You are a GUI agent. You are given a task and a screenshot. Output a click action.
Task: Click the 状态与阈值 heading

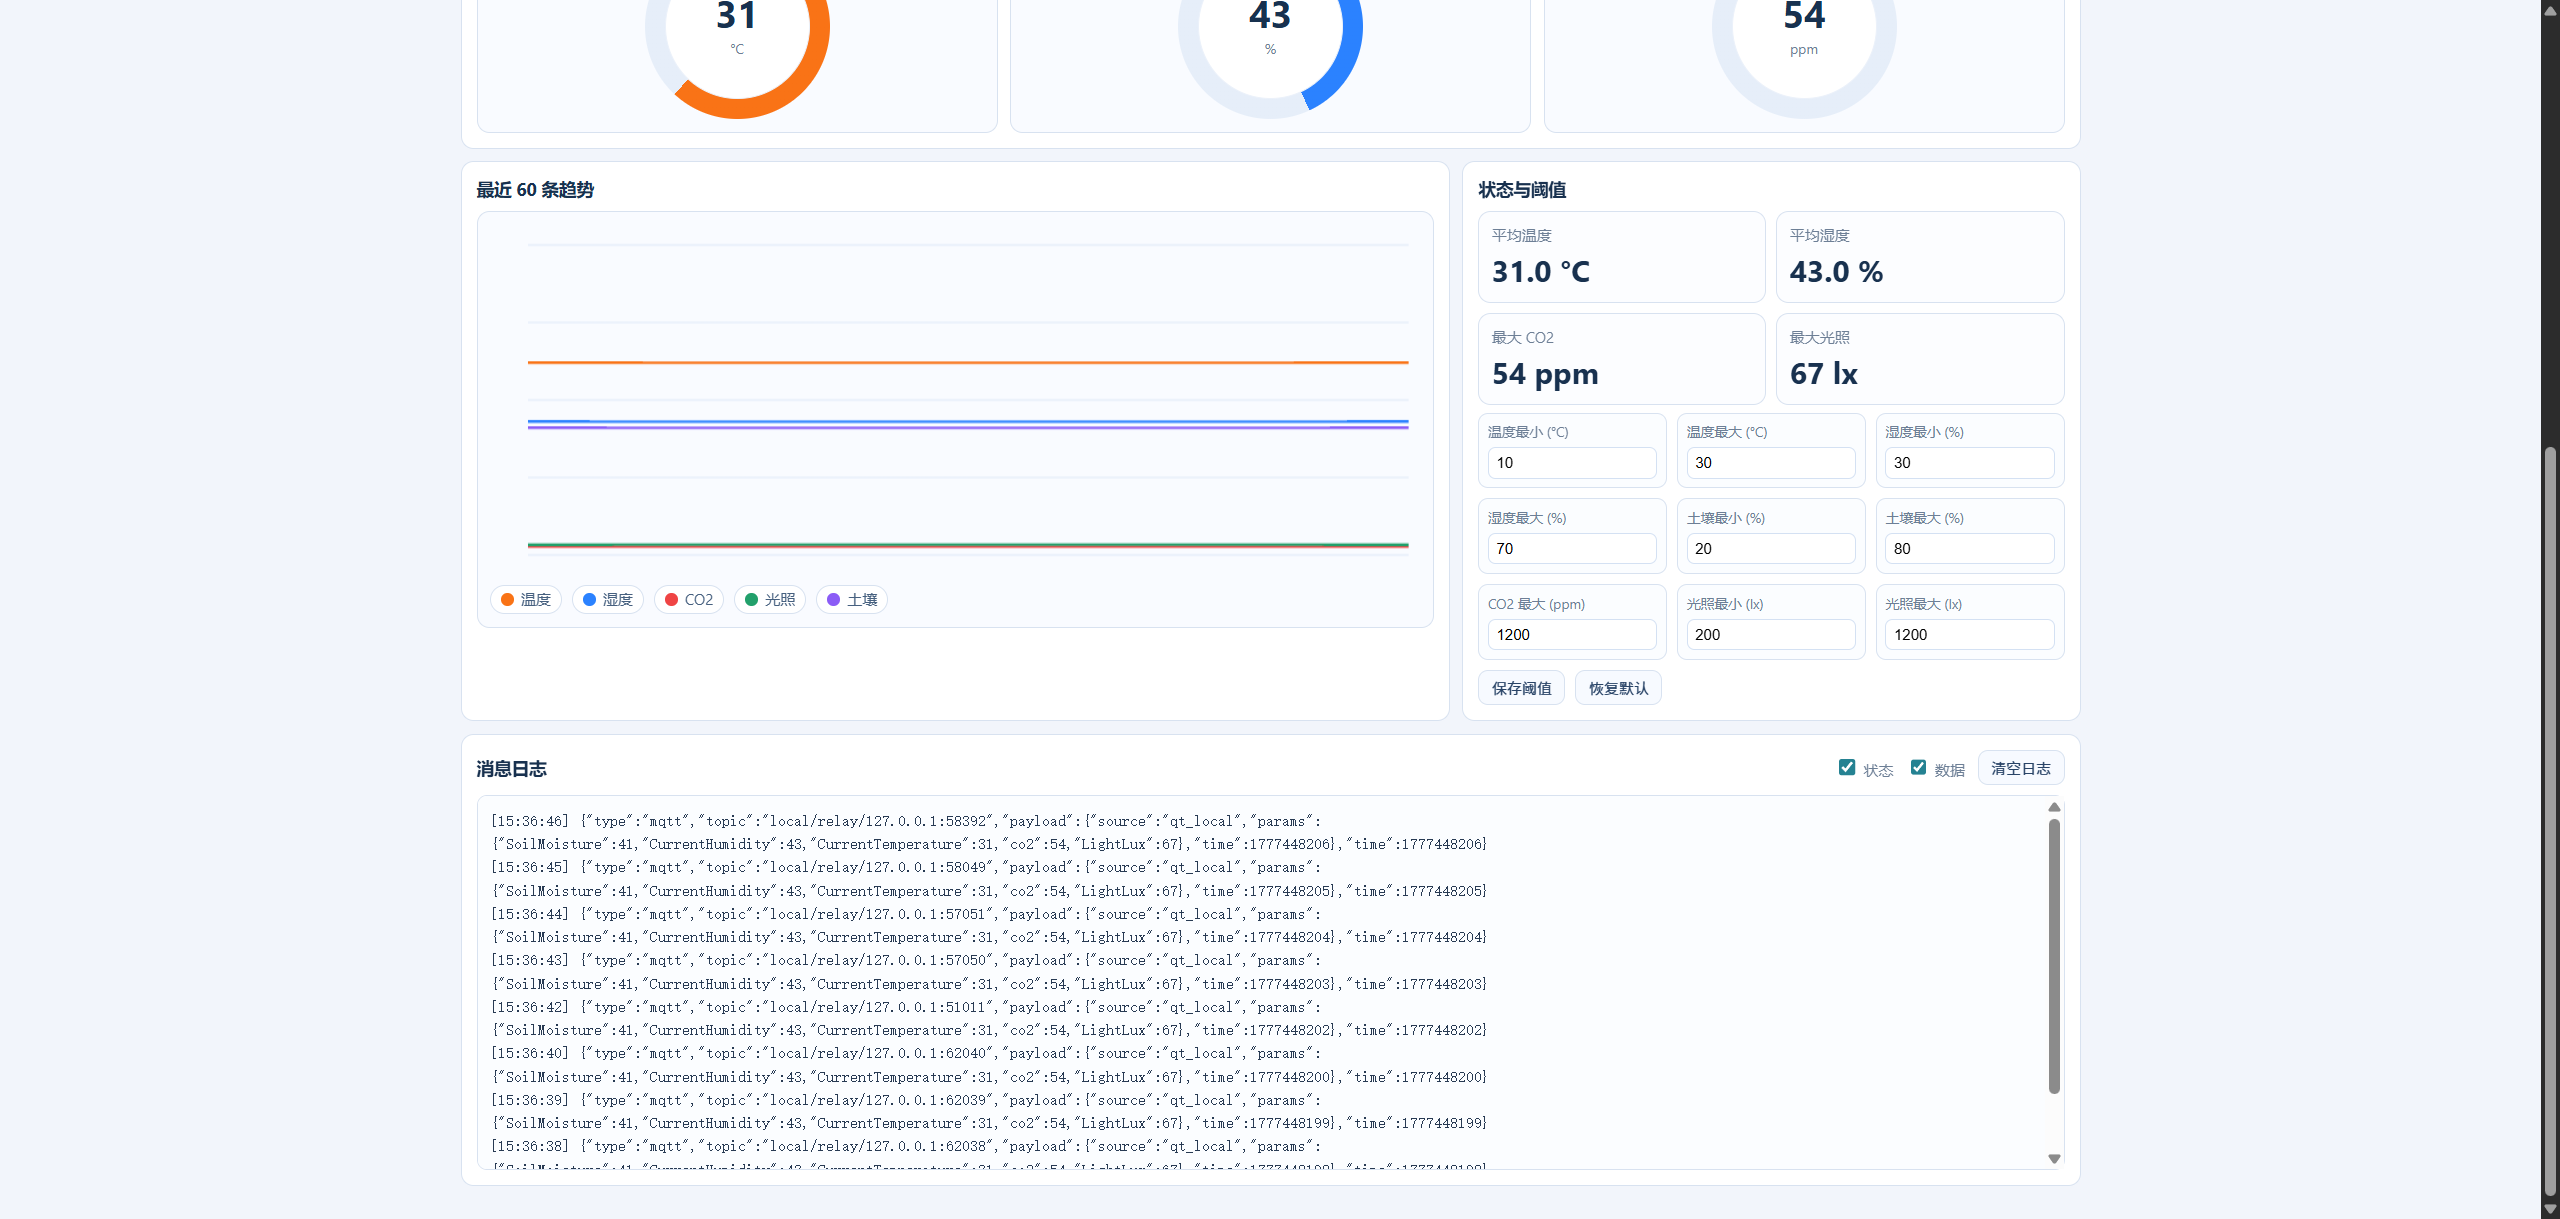(1522, 190)
